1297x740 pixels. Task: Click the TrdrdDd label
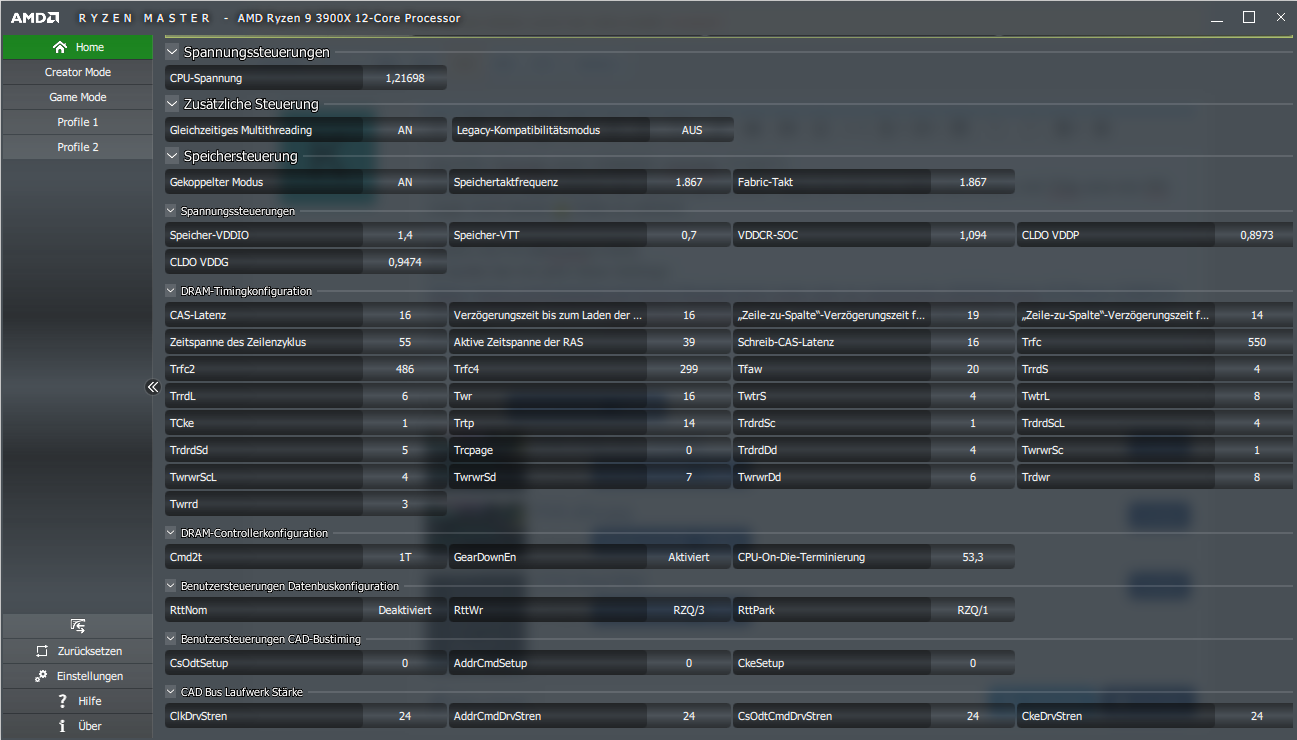tap(757, 450)
